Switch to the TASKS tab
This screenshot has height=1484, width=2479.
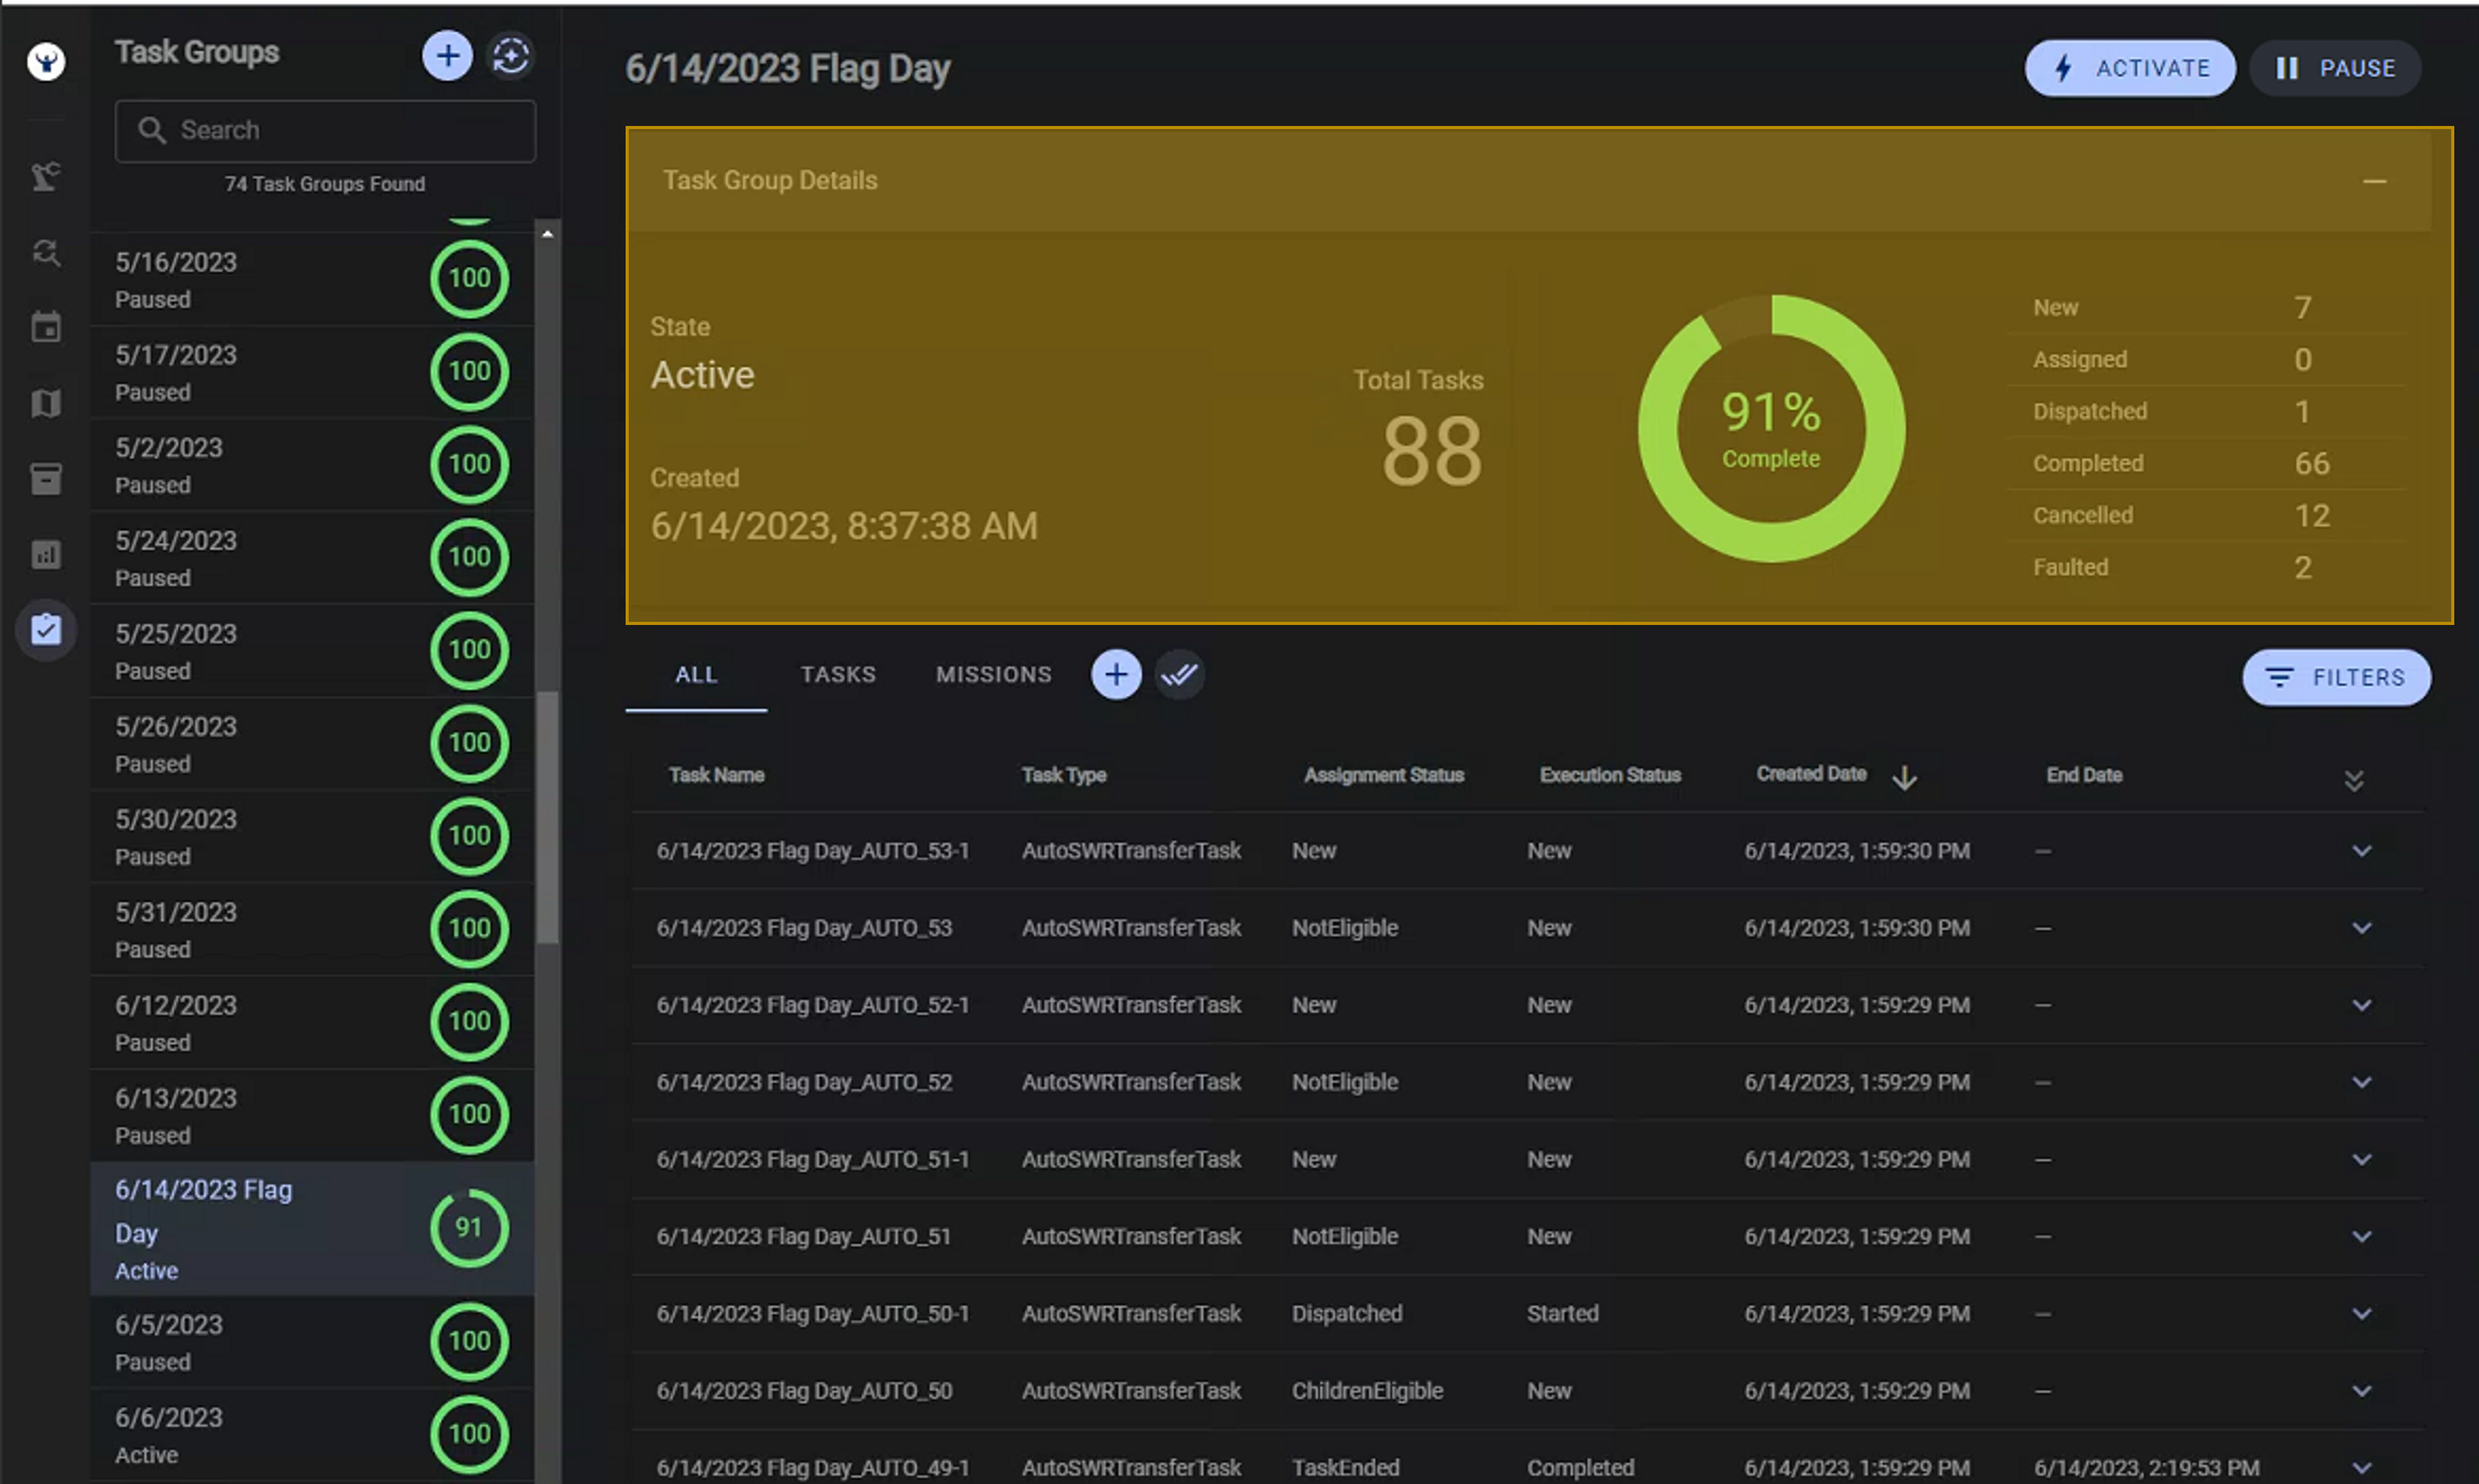(837, 675)
